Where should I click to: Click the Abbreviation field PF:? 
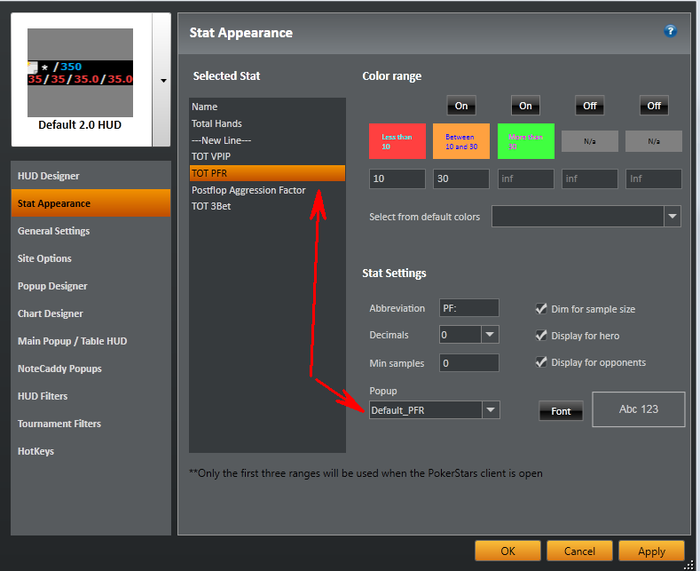[469, 308]
